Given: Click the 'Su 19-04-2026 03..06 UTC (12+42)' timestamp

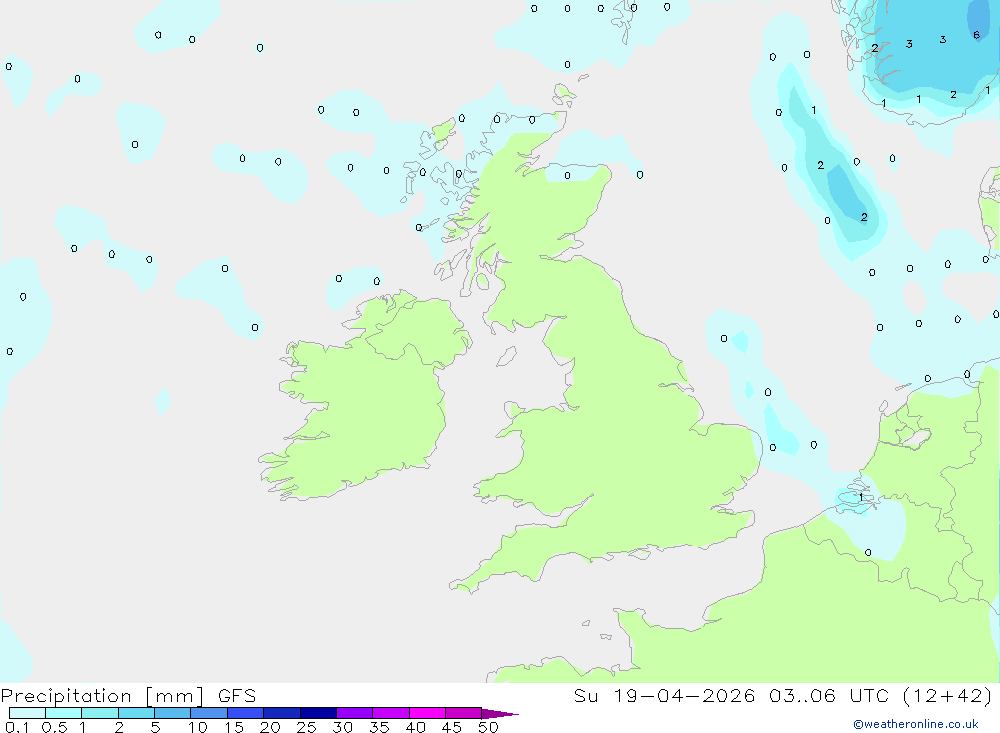Looking at the screenshot, I should click(783, 696).
